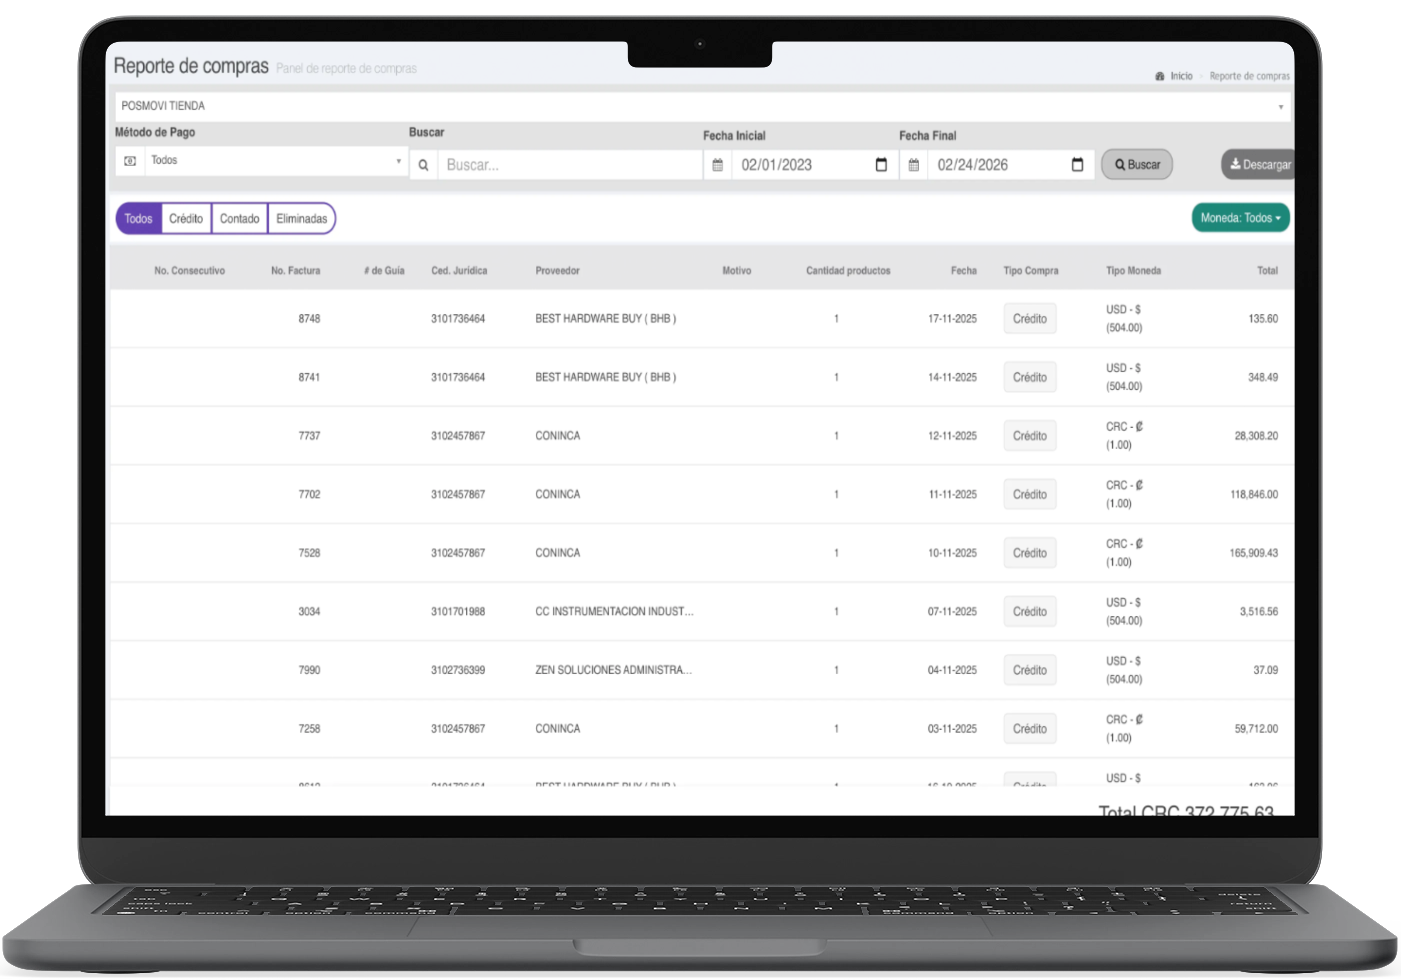Image resolution: width=1401 pixels, height=980 pixels.
Task: Select the Crédito filter toggle
Action: coord(186,218)
